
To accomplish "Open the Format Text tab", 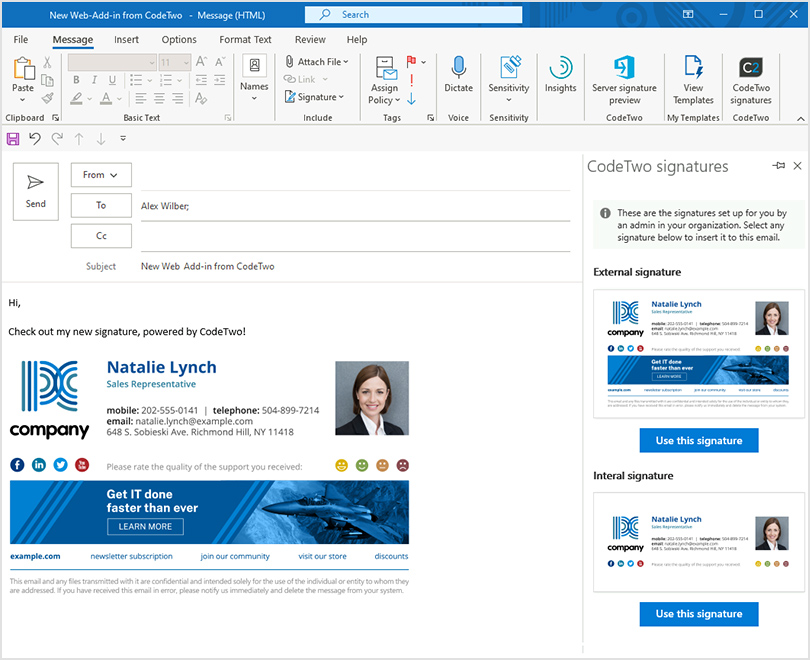I will [245, 40].
